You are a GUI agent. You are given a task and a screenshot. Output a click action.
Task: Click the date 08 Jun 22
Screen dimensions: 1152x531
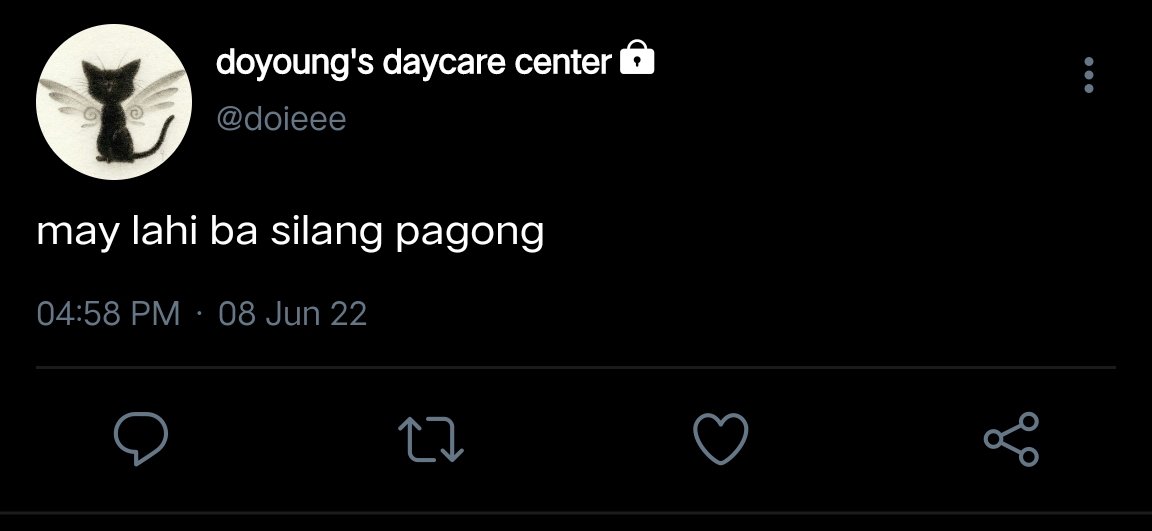pos(292,314)
